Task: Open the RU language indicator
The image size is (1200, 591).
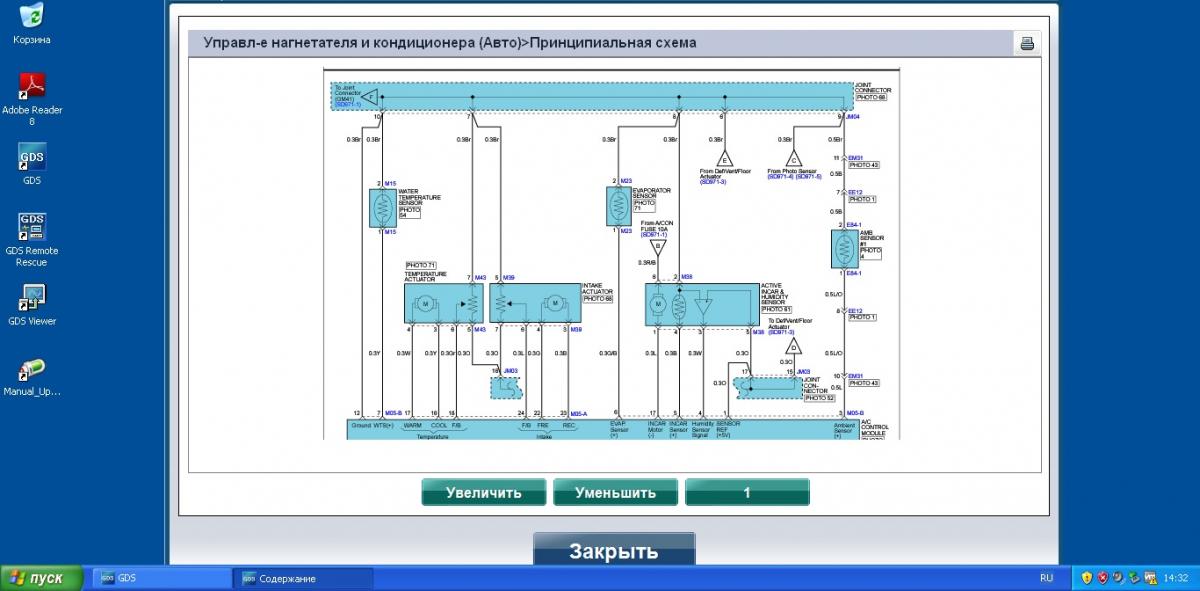Action: click(1047, 578)
